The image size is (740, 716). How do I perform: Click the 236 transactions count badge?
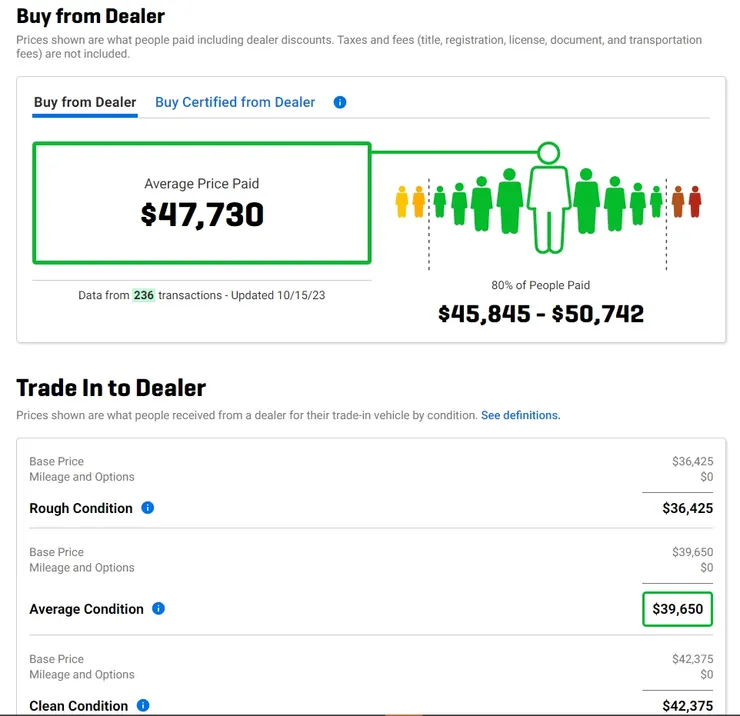tap(143, 295)
